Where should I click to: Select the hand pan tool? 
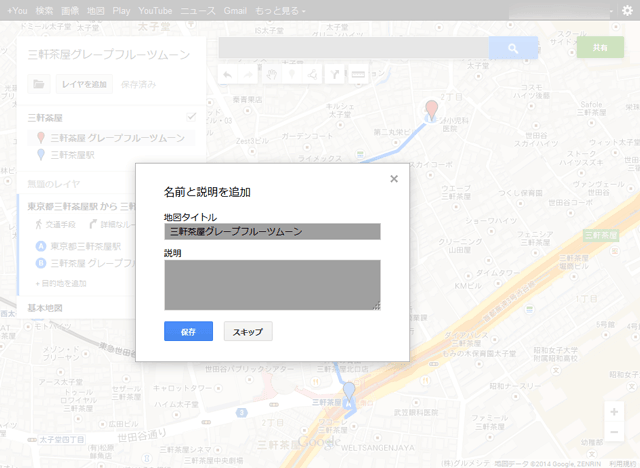tap(272, 75)
